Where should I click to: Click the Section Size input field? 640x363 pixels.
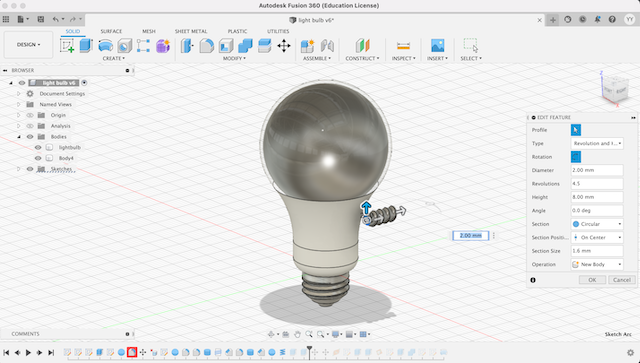tap(597, 251)
